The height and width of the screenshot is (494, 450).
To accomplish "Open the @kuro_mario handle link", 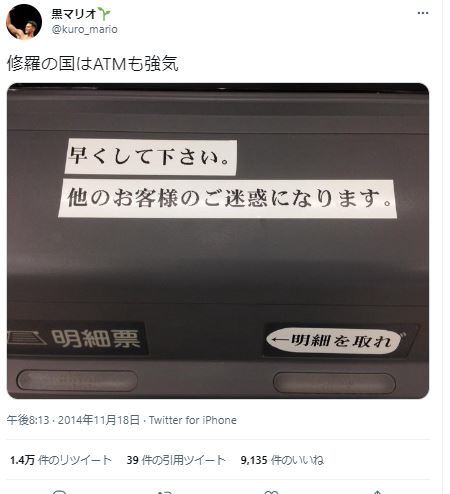I will tap(85, 29).
